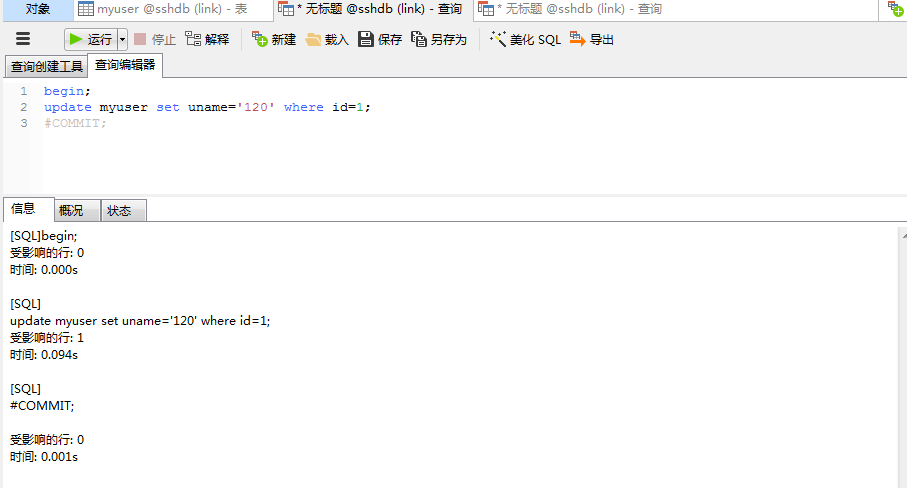The width and height of the screenshot is (907, 488).
Task: Click the 载入 (Load) folder icon
Action: pos(327,40)
